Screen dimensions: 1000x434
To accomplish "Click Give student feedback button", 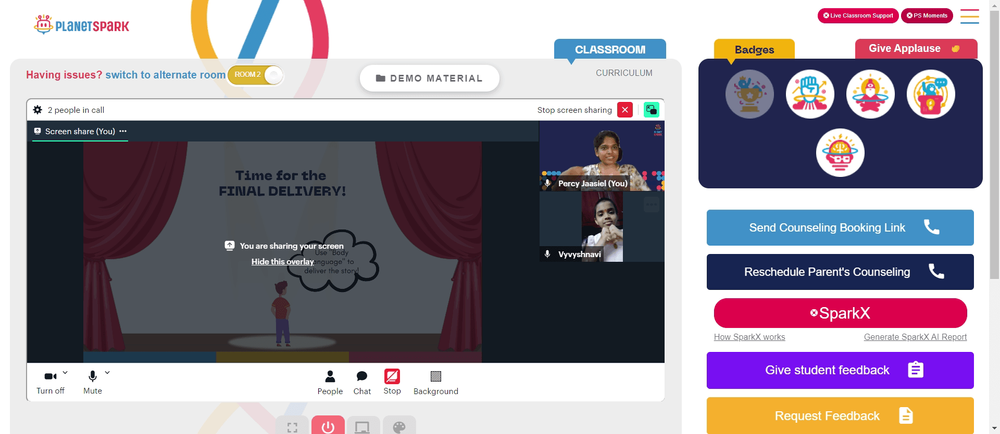I will coord(840,370).
